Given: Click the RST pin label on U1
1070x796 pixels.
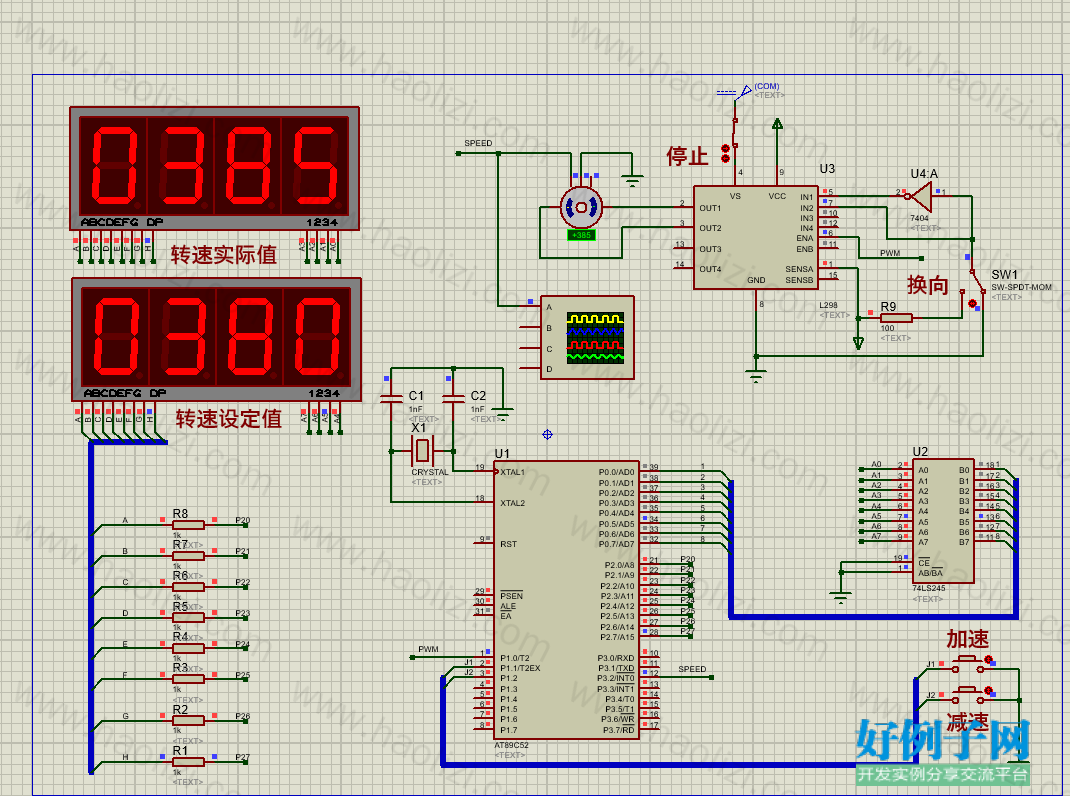Looking at the screenshot, I should 508,544.
